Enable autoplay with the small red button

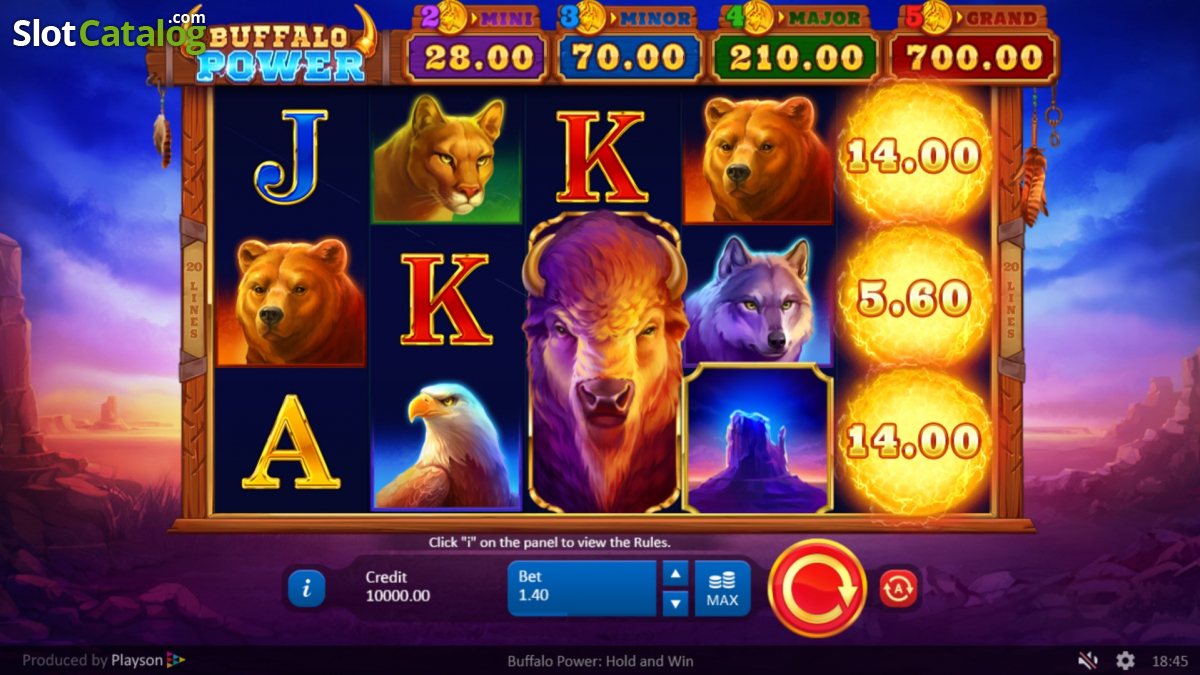898,589
